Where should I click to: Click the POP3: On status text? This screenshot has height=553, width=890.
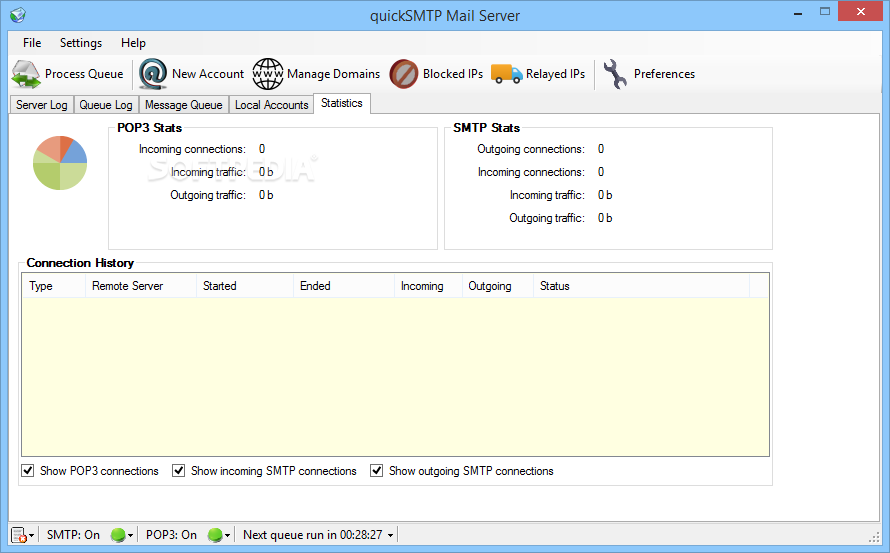(x=171, y=535)
